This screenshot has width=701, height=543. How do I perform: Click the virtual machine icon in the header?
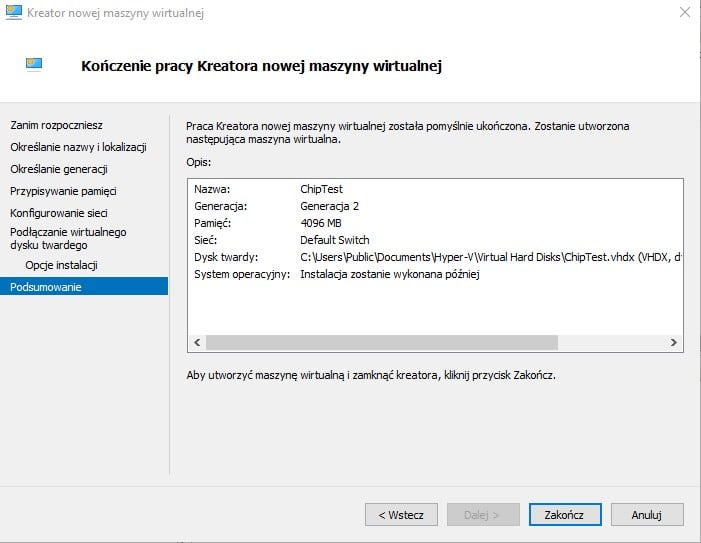coord(35,66)
